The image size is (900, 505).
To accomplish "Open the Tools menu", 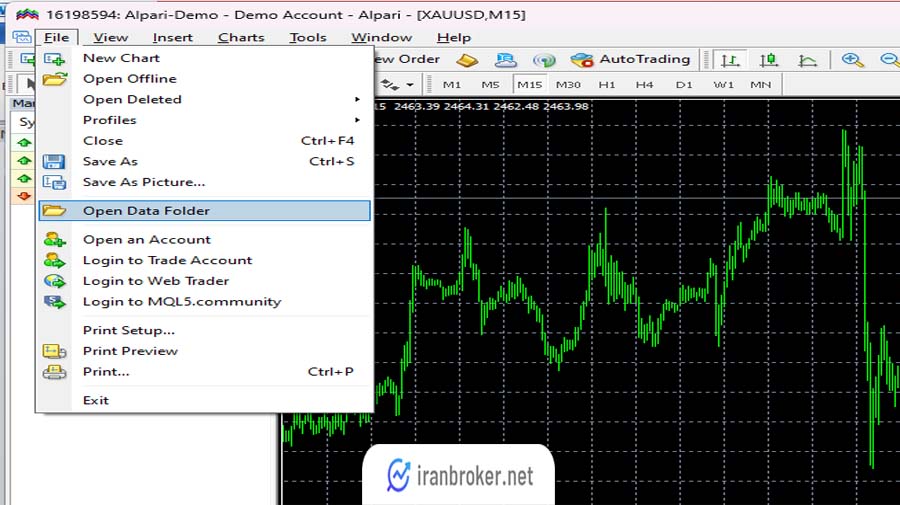I will tap(308, 37).
